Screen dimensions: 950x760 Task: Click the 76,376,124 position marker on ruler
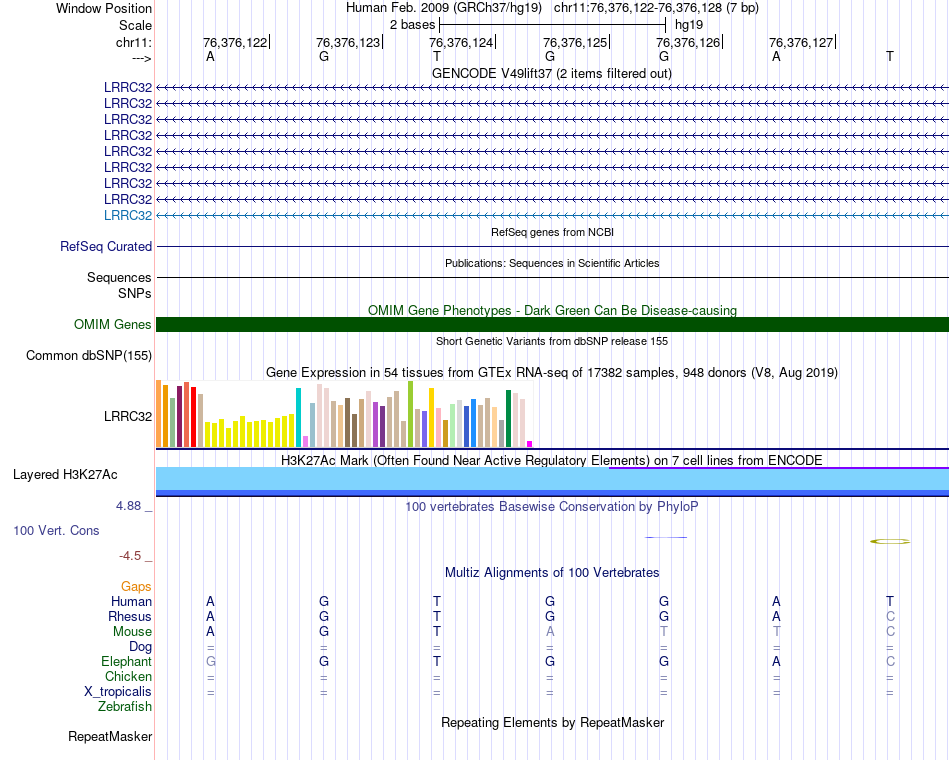[x=462, y=42]
